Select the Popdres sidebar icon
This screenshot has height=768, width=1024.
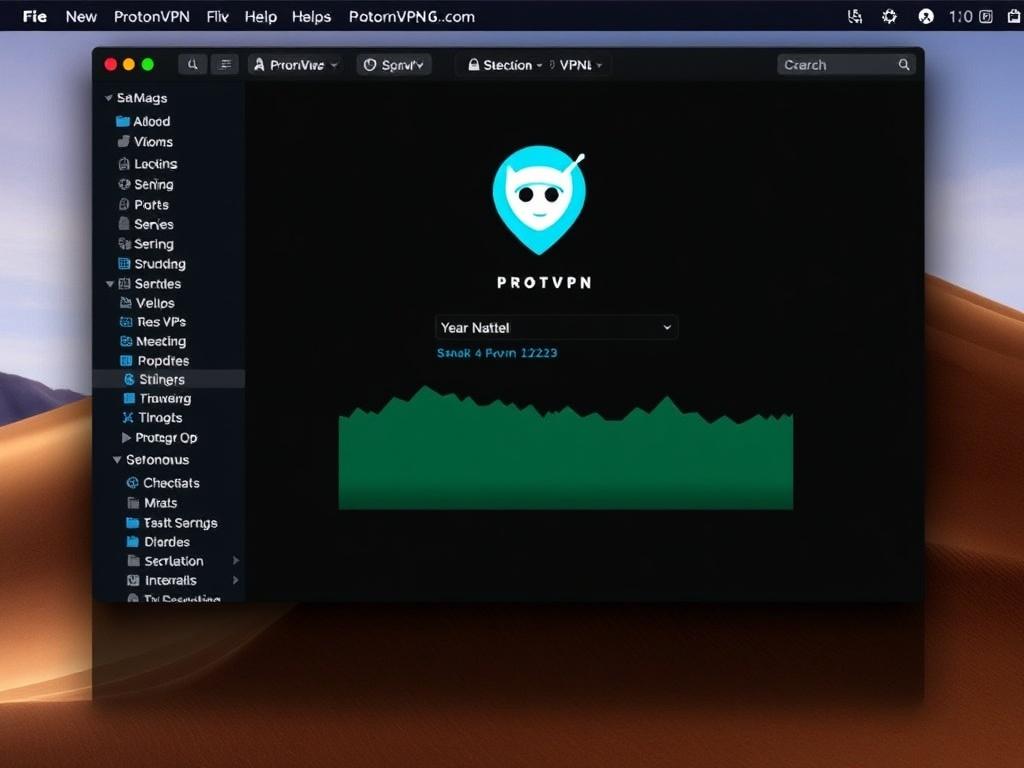[x=127, y=360]
